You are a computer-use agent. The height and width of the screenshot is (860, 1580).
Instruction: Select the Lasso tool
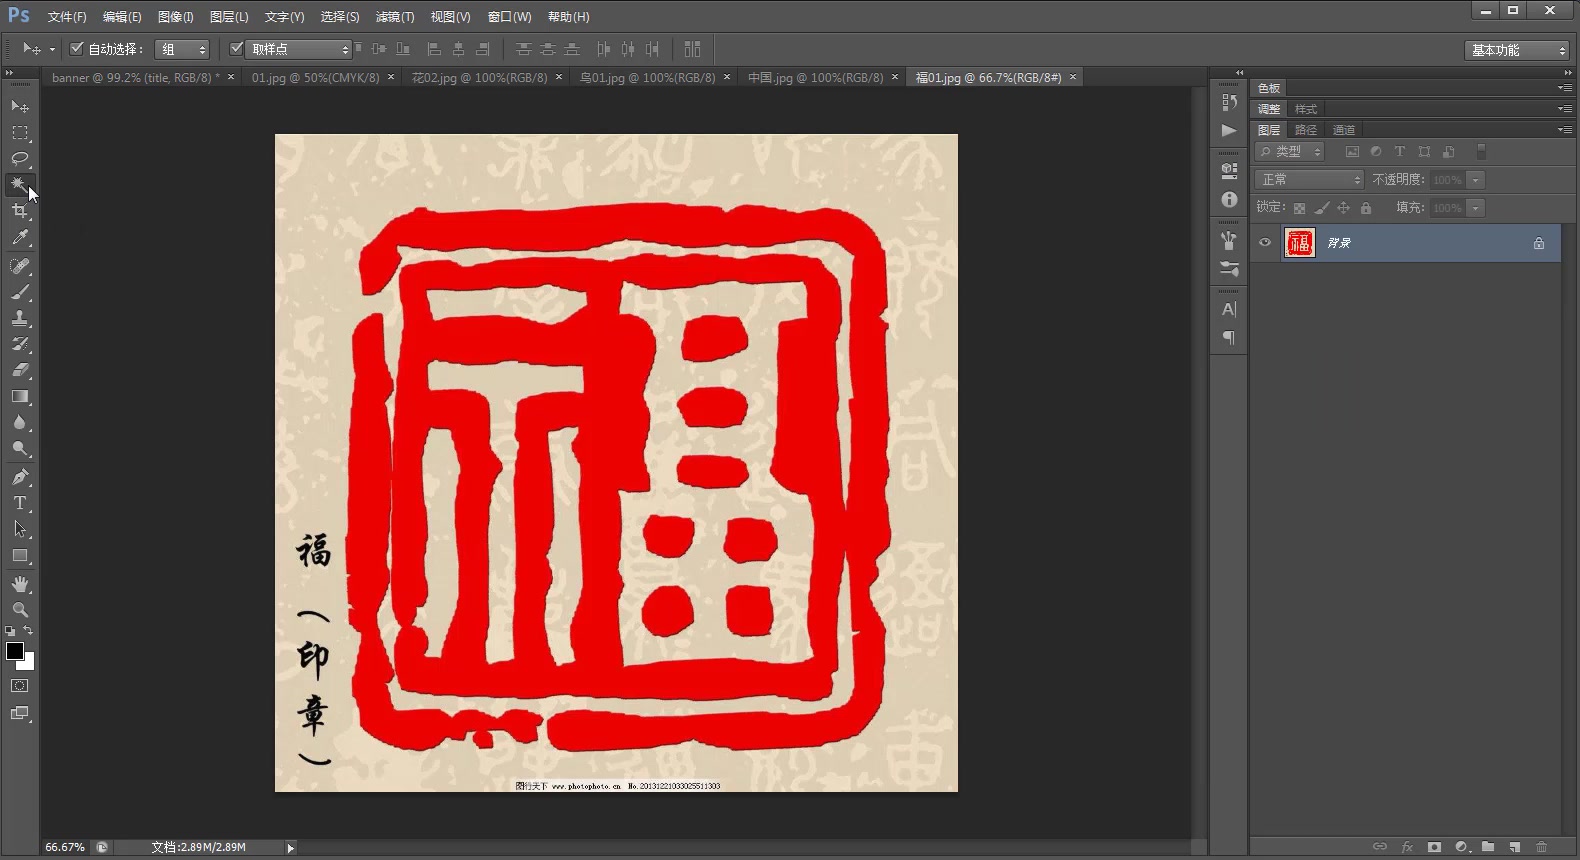[x=19, y=158]
